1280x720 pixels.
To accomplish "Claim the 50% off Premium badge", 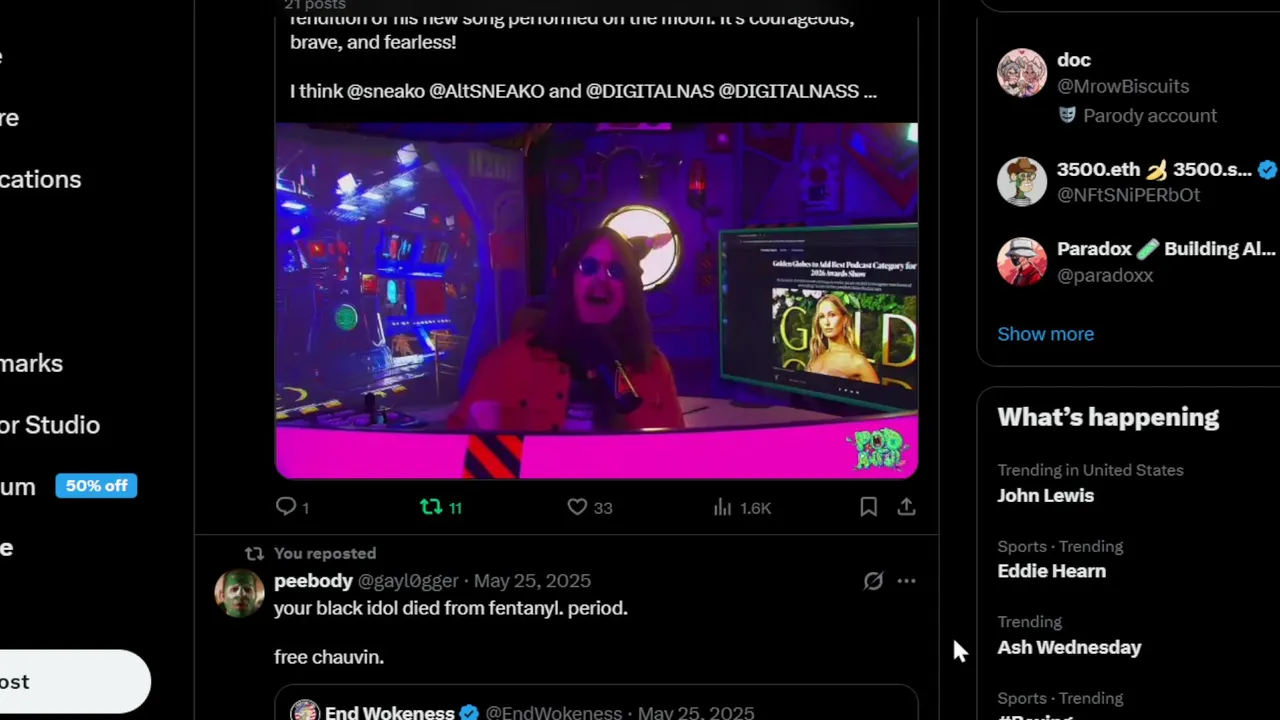I will pyautogui.click(x=96, y=486).
